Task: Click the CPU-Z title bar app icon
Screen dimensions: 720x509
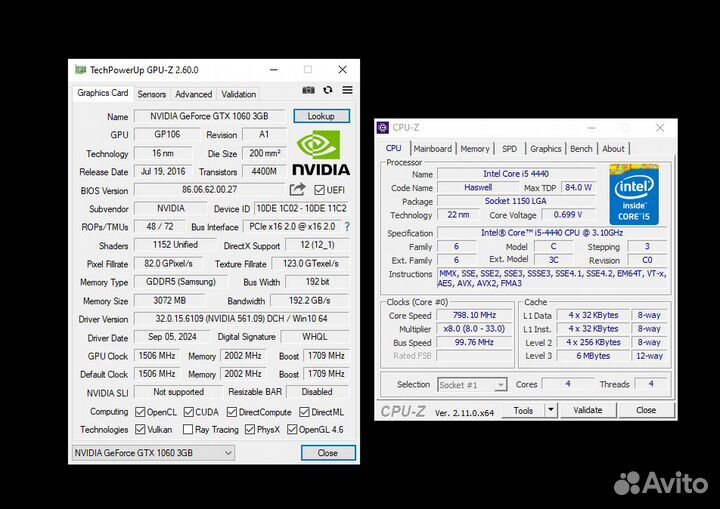Action: pyautogui.click(x=382, y=127)
